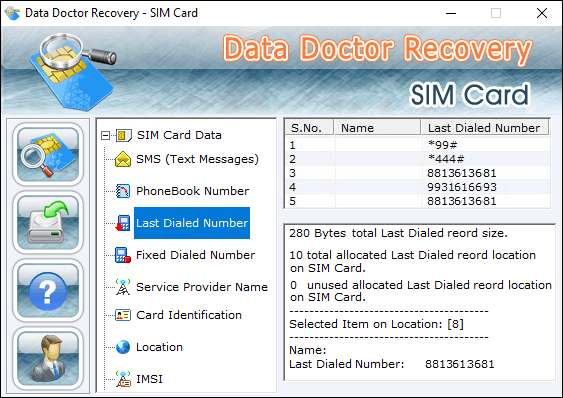
Task: Select row 5 number 8813613681
Action: click(x=418, y=201)
